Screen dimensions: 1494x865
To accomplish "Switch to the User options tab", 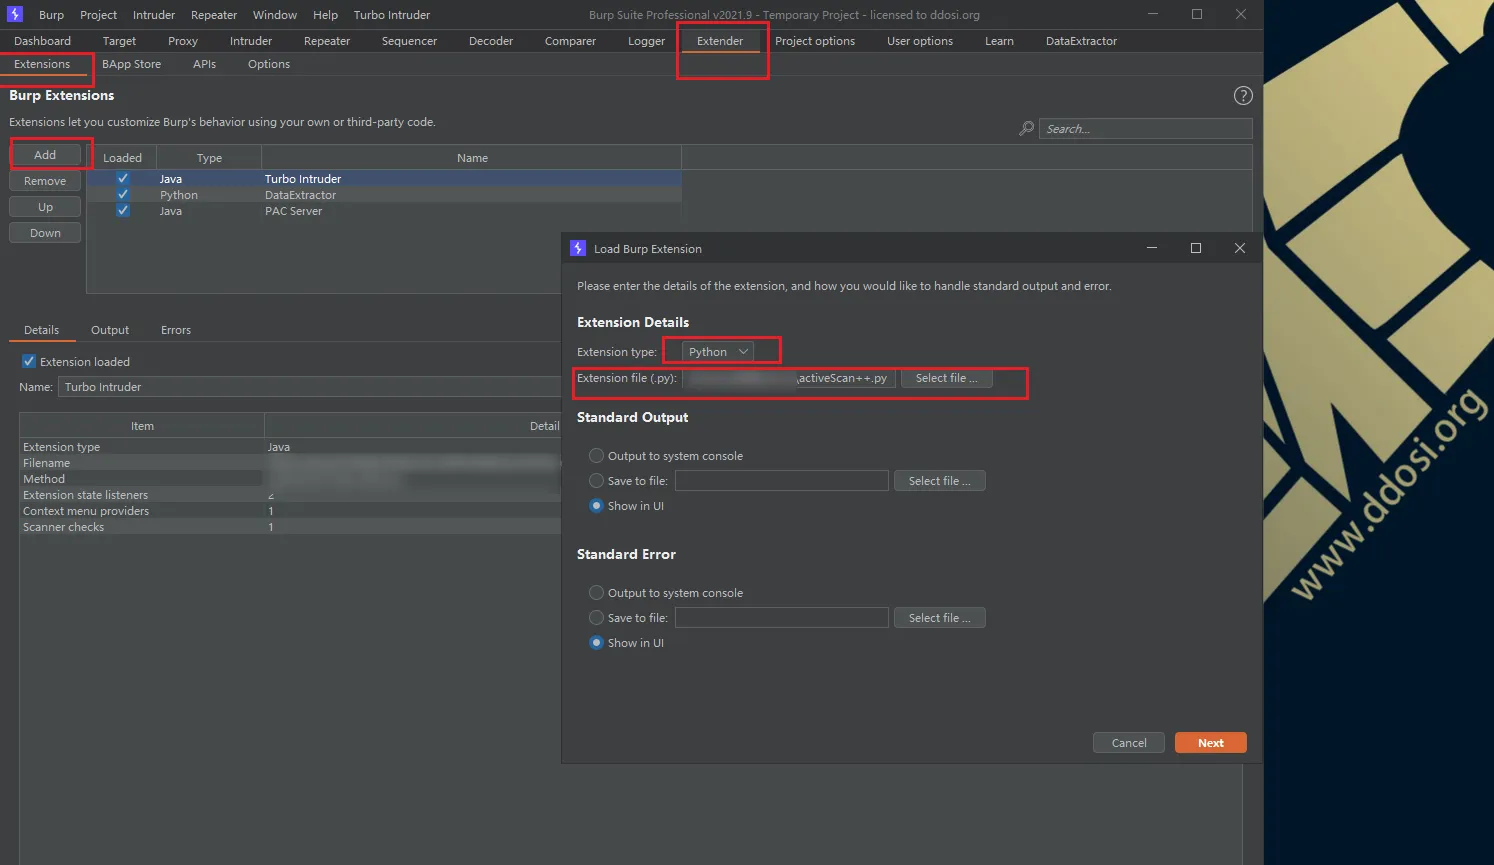I will (x=920, y=41).
